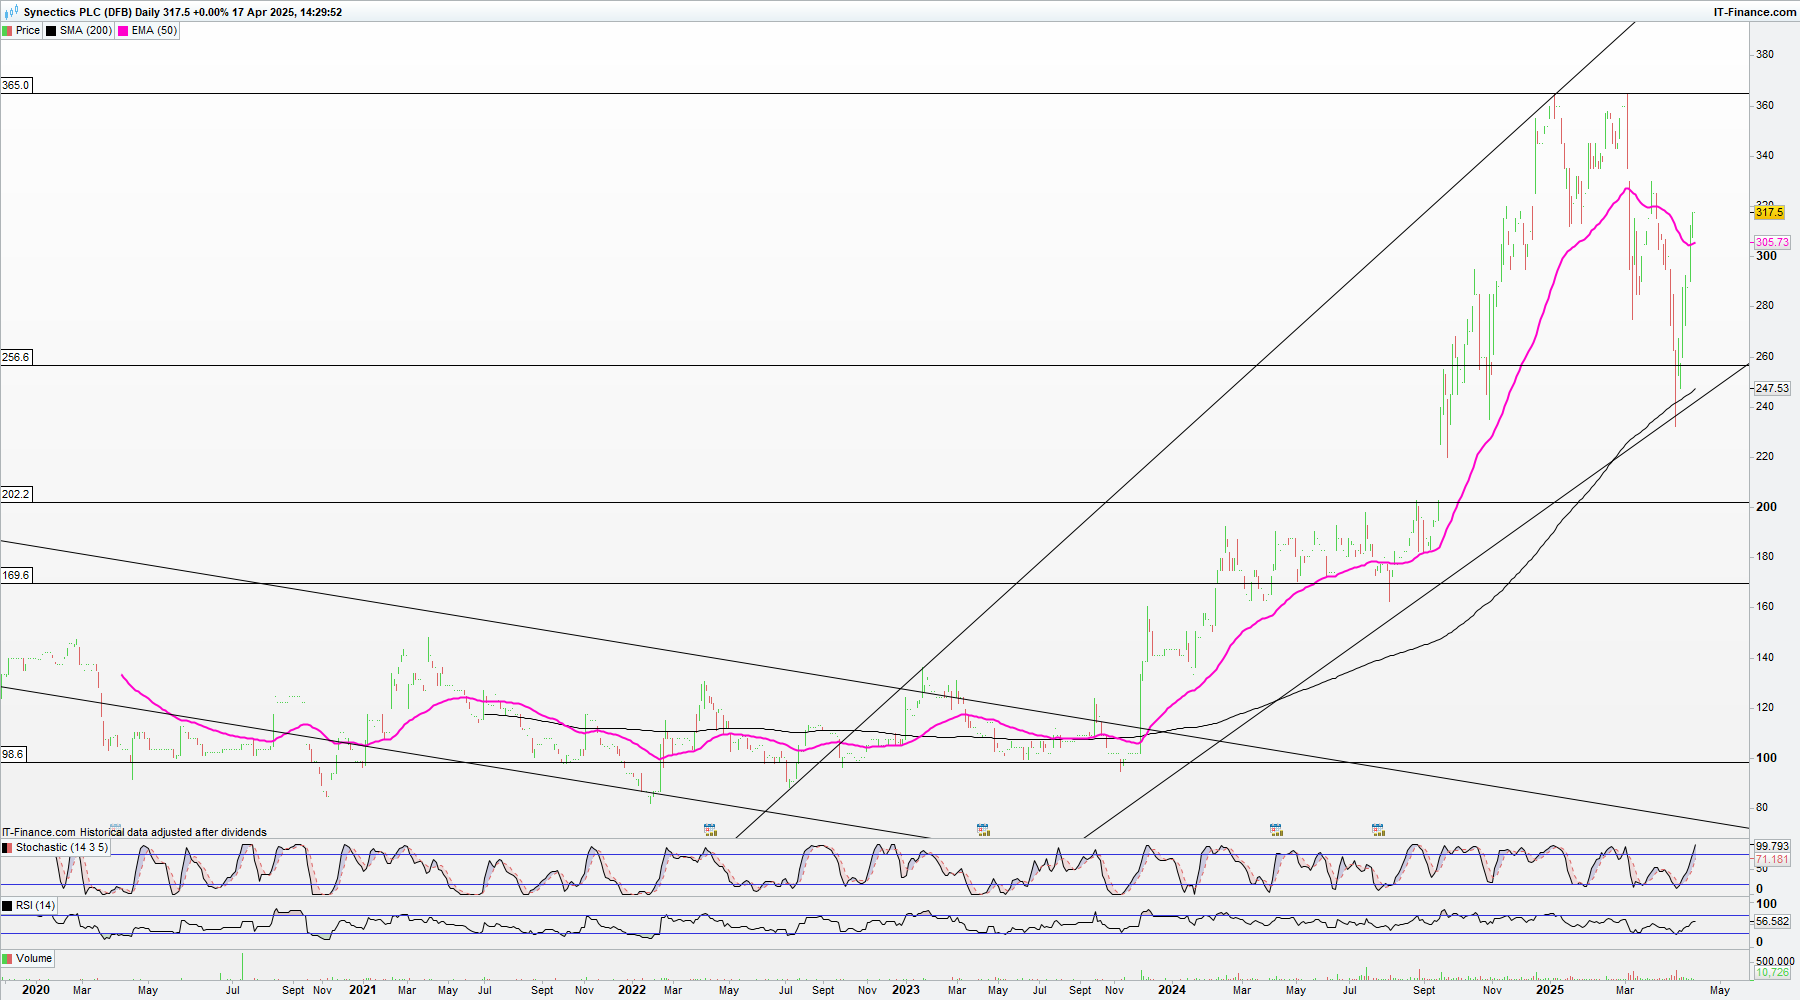The image size is (1800, 1000).
Task: Click the 2022 year label on time axis
Action: pos(632,990)
